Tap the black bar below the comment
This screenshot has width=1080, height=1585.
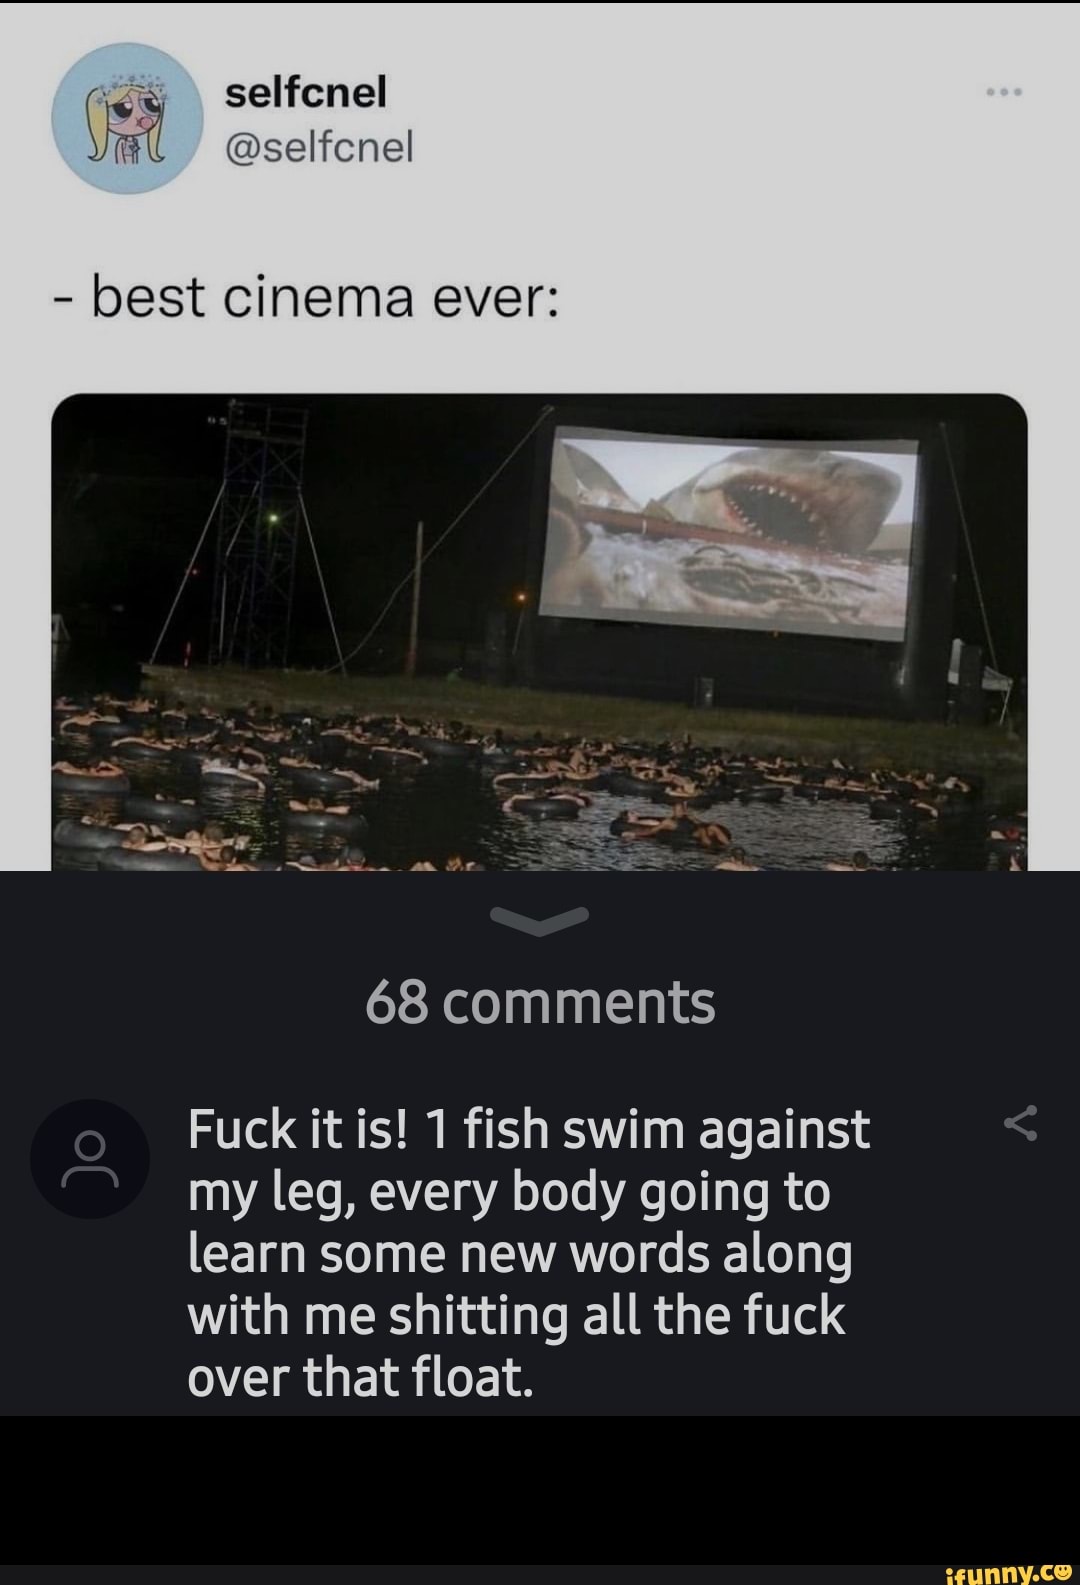(540, 1488)
